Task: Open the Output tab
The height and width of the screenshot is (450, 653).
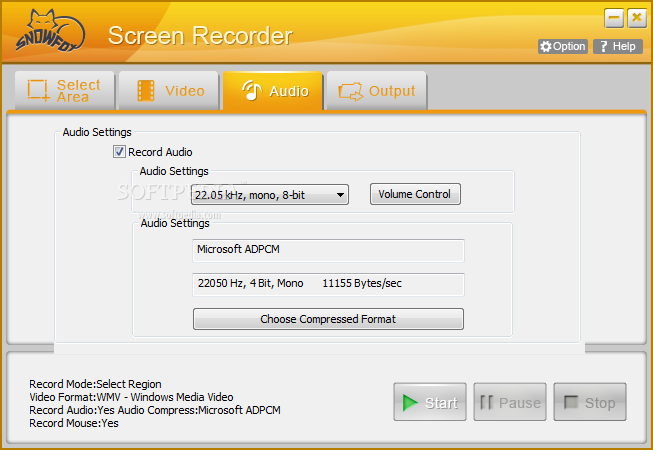Action: click(376, 90)
